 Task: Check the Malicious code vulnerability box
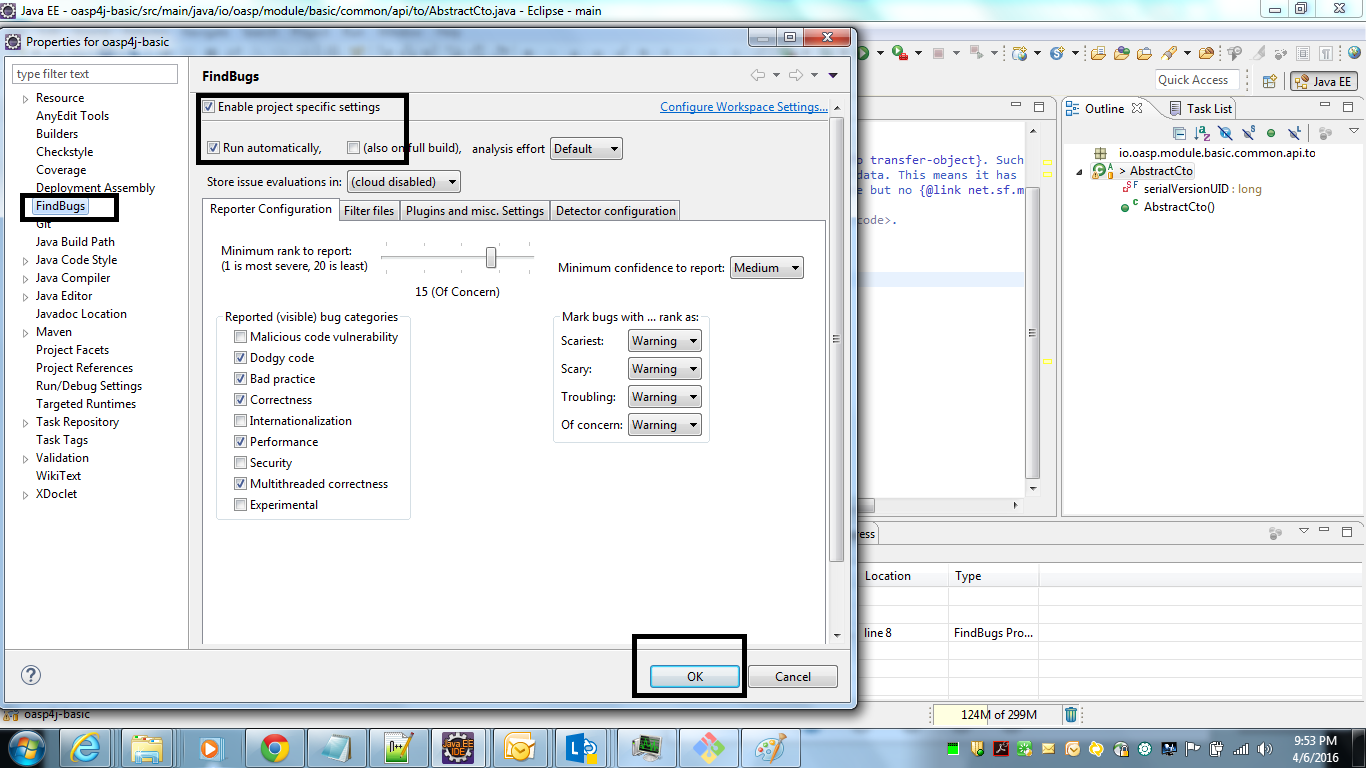tap(240, 337)
